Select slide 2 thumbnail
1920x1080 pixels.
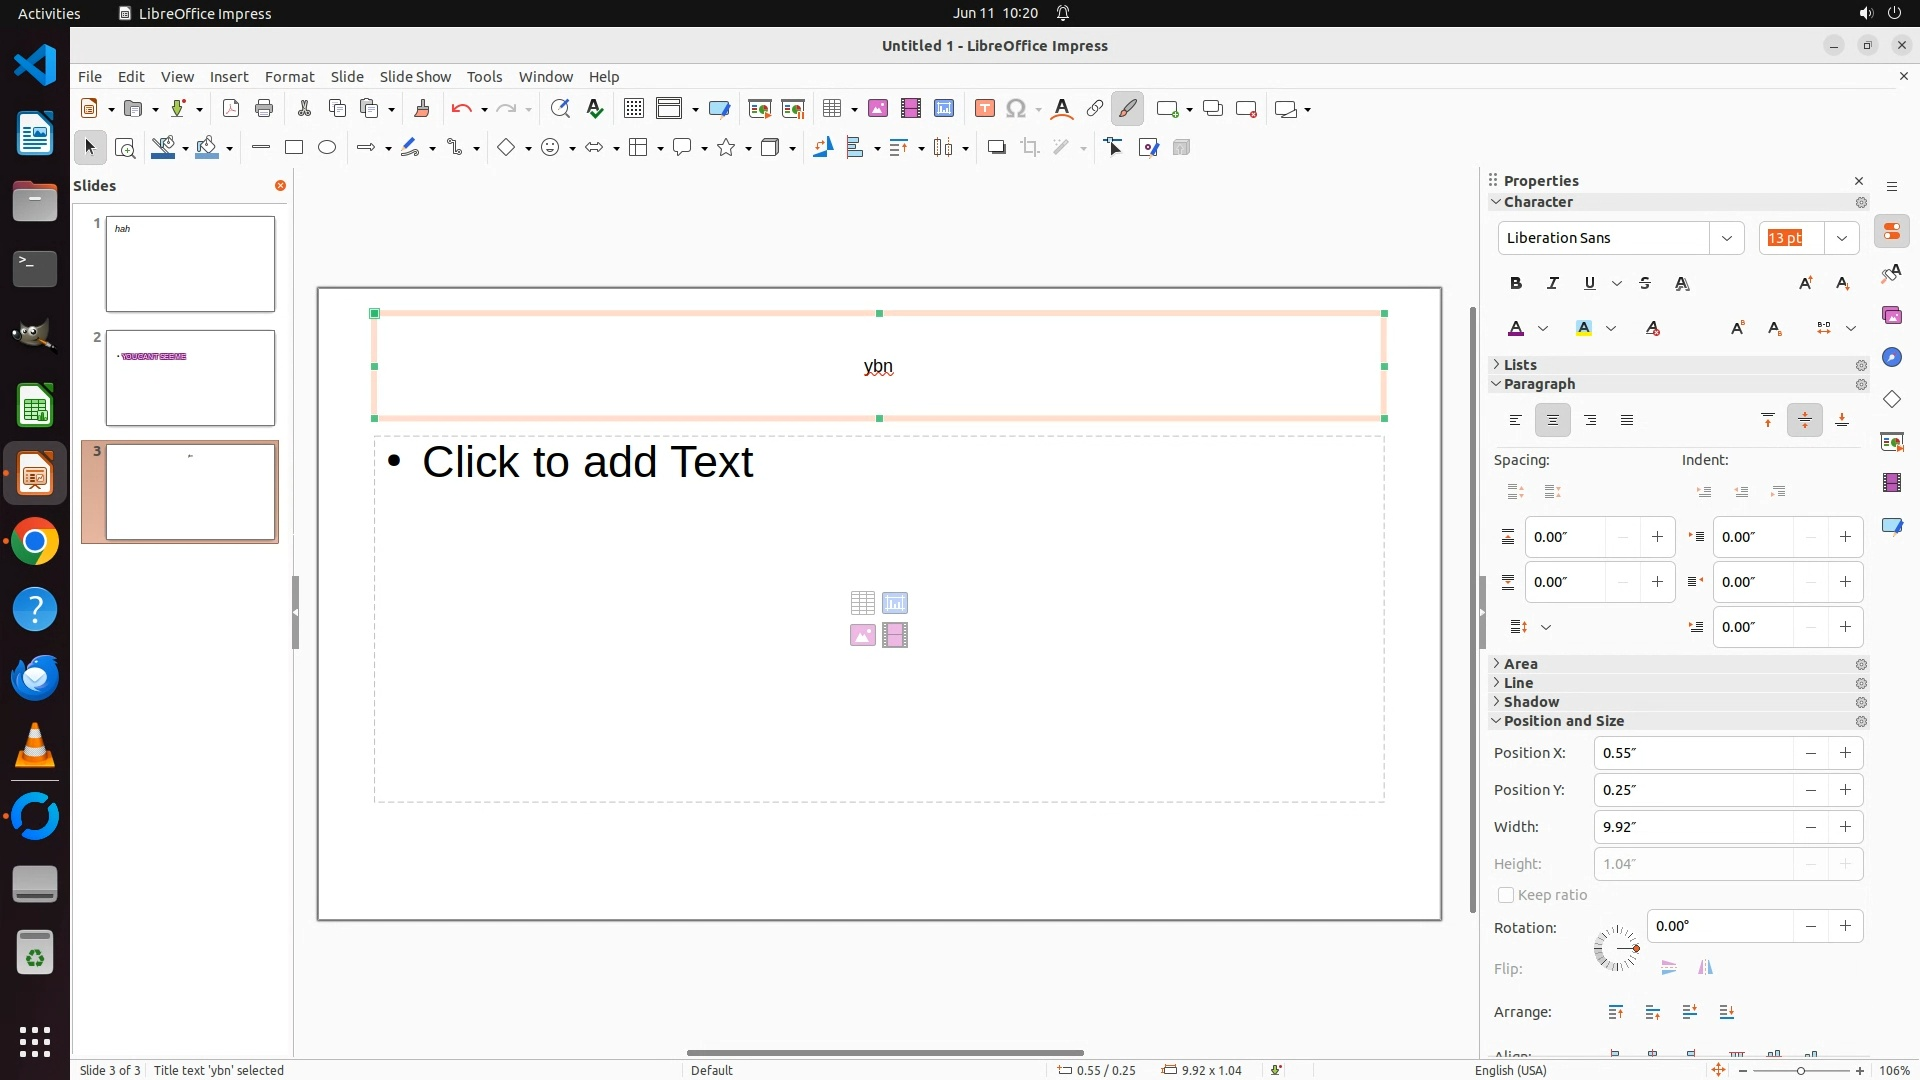tap(190, 378)
